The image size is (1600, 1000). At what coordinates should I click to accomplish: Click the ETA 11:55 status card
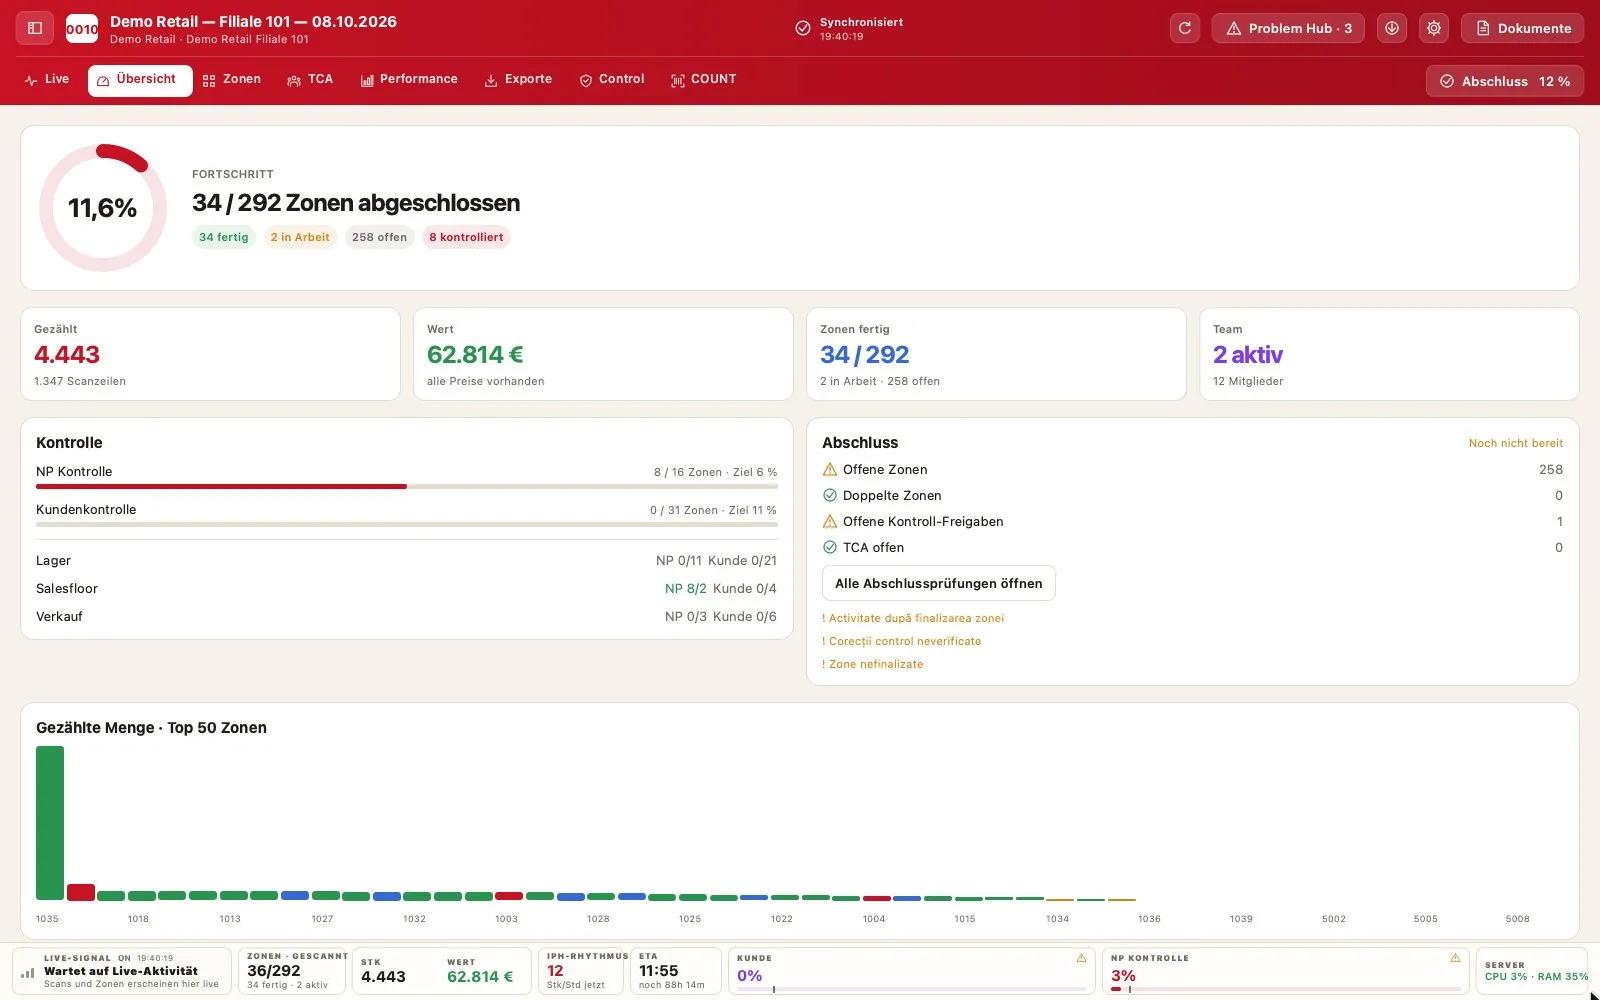click(676, 971)
